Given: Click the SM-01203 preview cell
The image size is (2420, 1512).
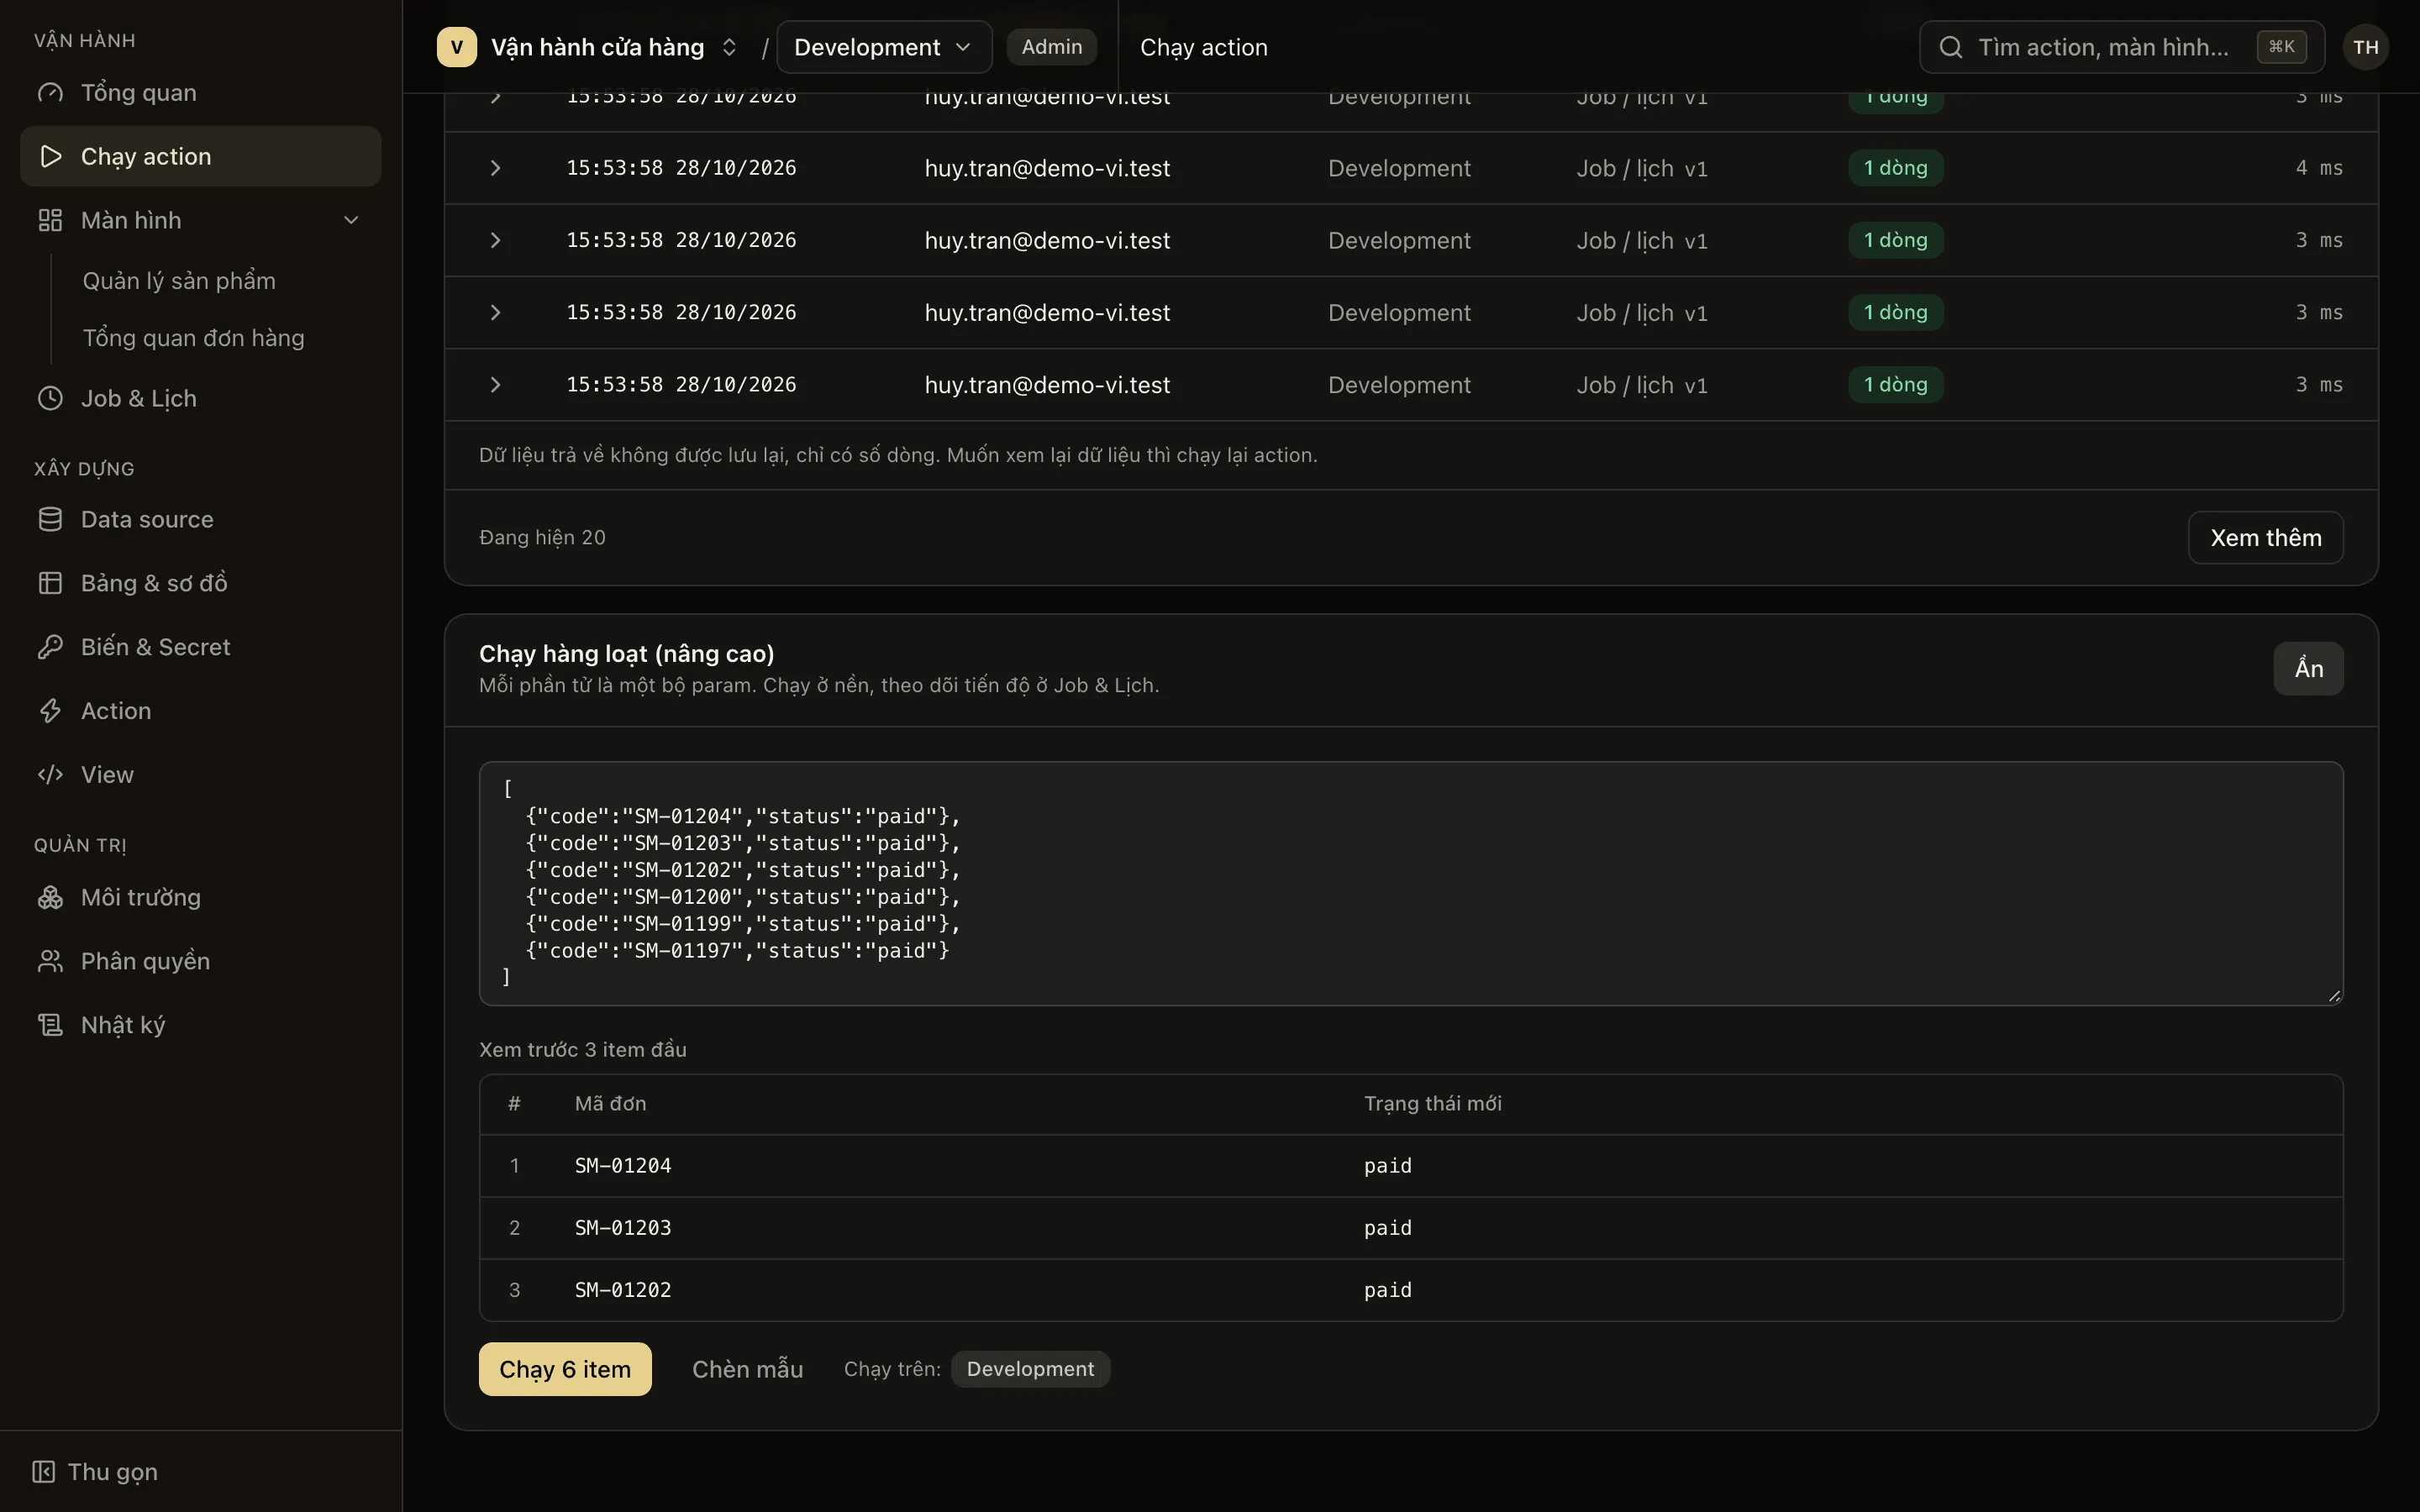Looking at the screenshot, I should (x=623, y=1228).
